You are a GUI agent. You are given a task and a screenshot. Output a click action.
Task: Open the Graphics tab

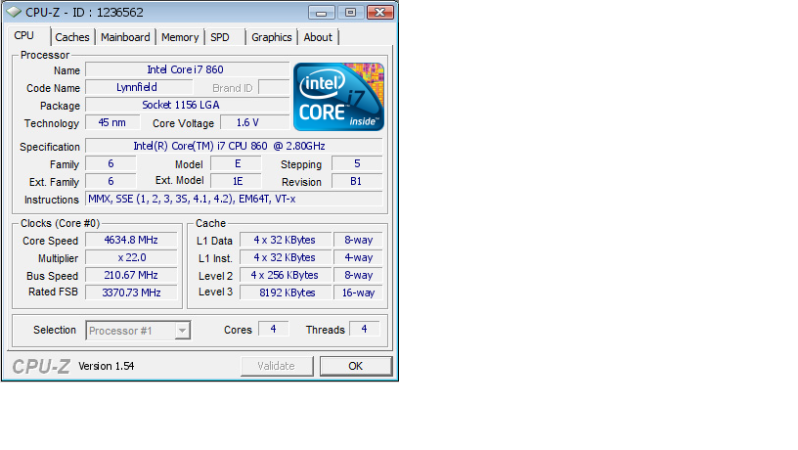pos(271,37)
